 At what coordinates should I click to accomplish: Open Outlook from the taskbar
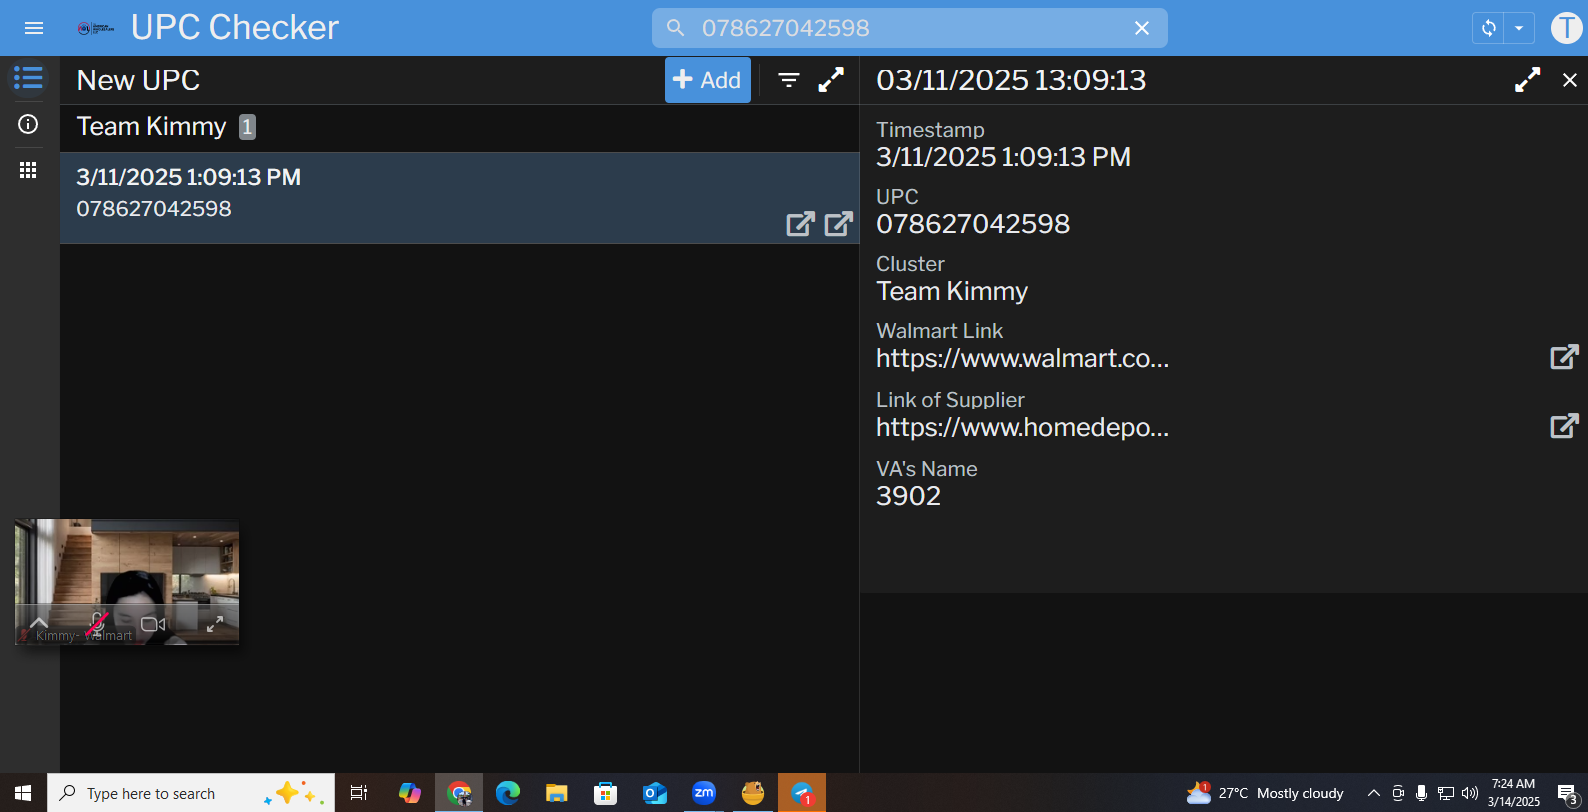pos(655,793)
